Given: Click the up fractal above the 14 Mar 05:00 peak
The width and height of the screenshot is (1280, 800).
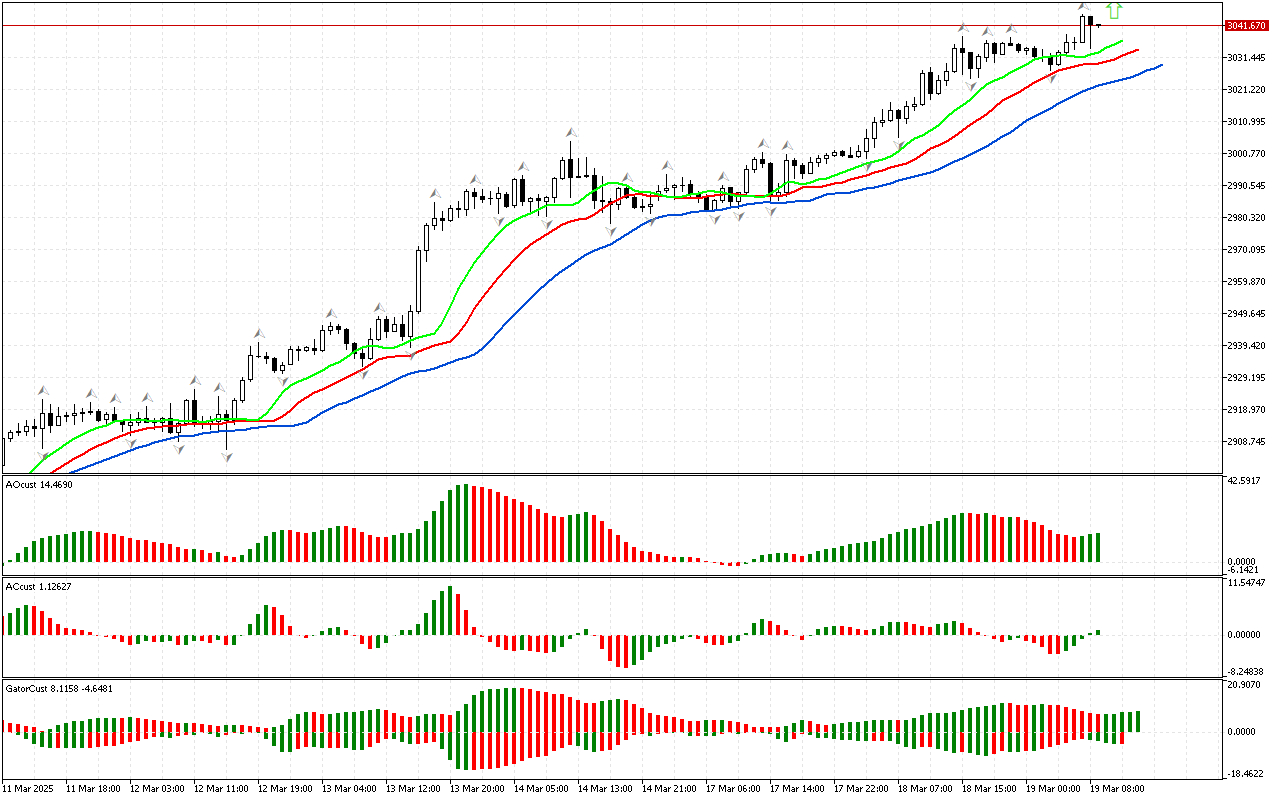Looking at the screenshot, I should click(x=571, y=132).
